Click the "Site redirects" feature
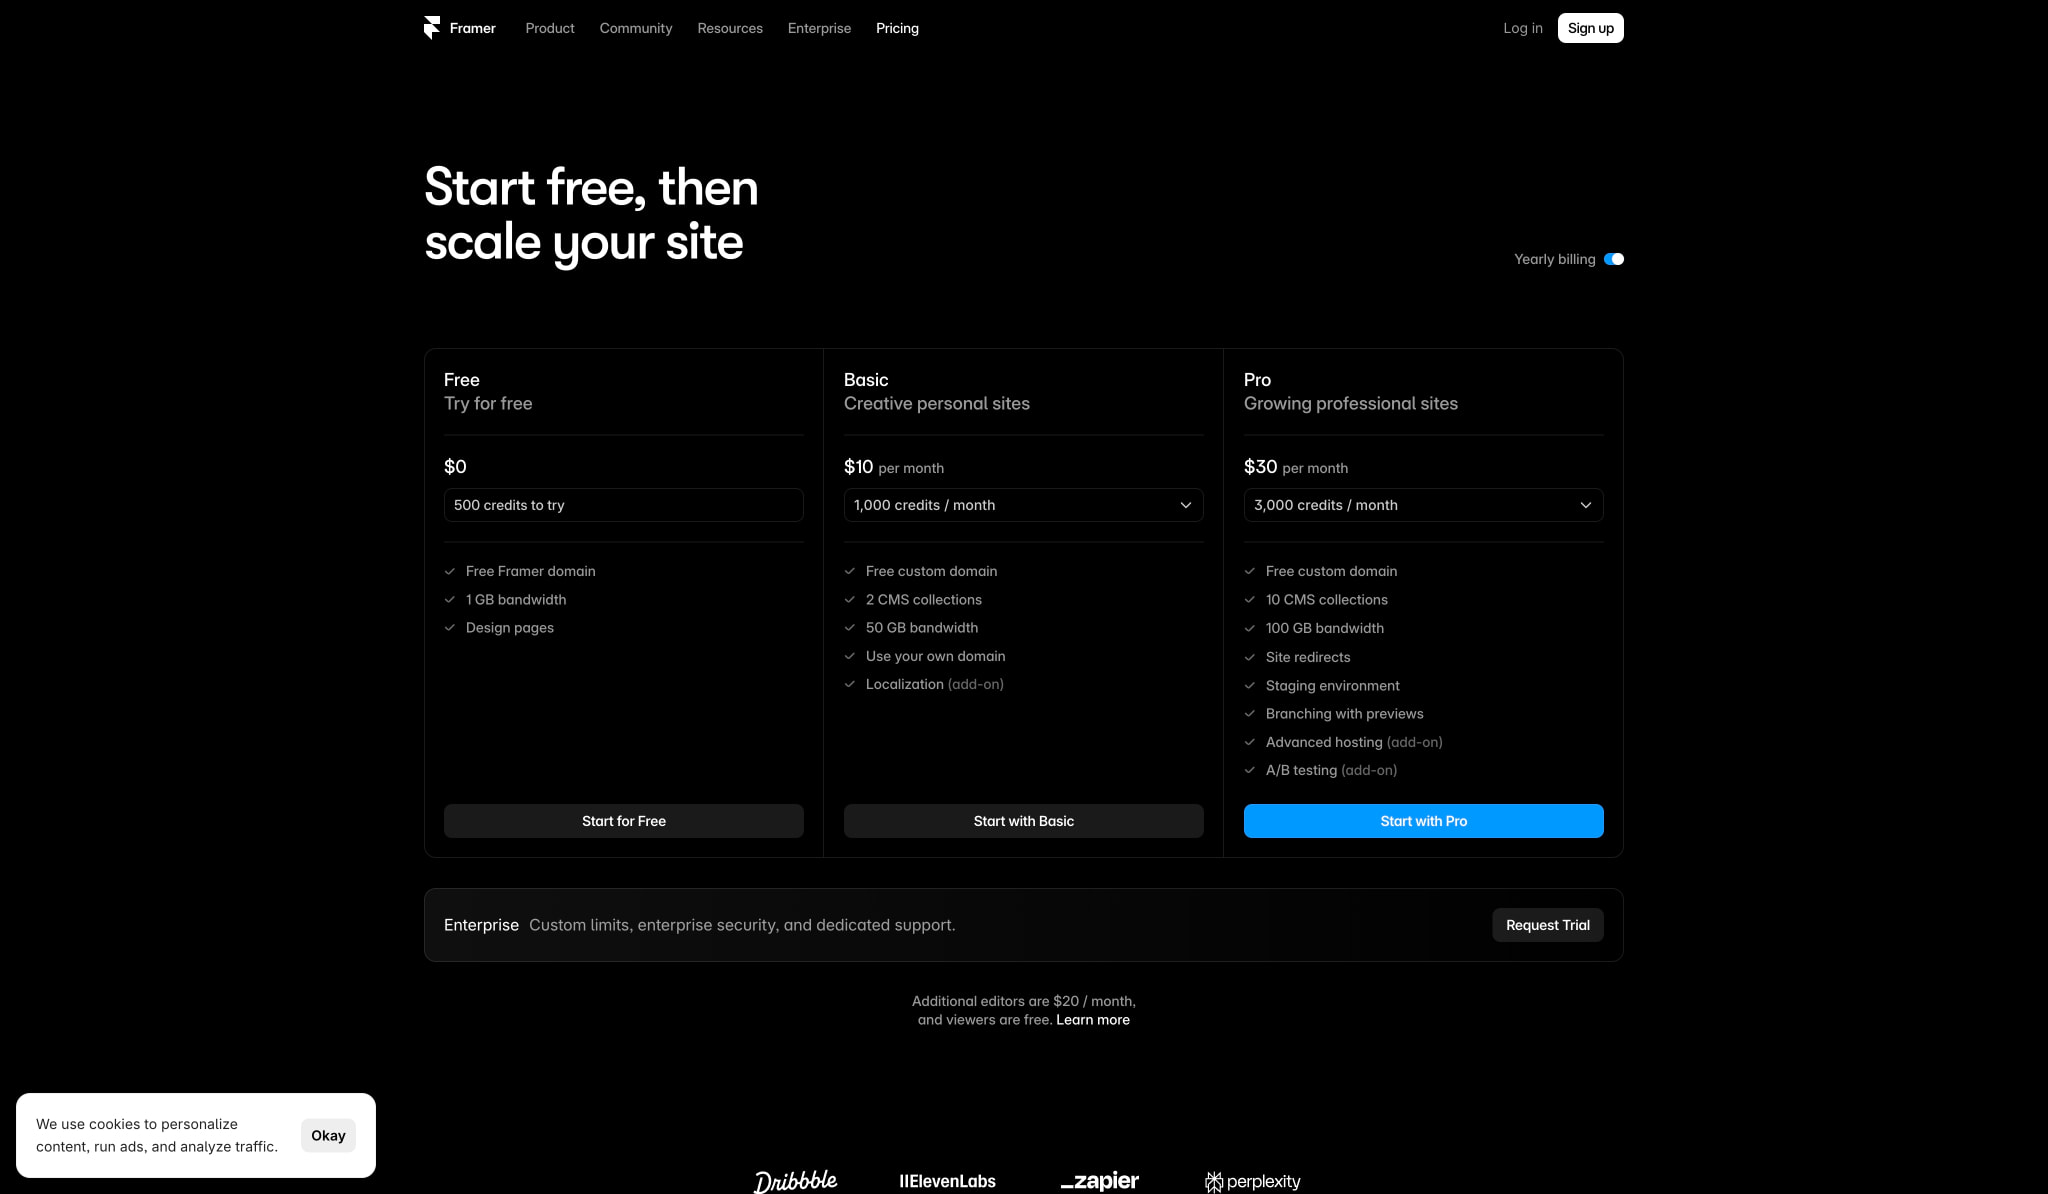Viewport: 2048px width, 1194px height. pyautogui.click(x=1307, y=657)
